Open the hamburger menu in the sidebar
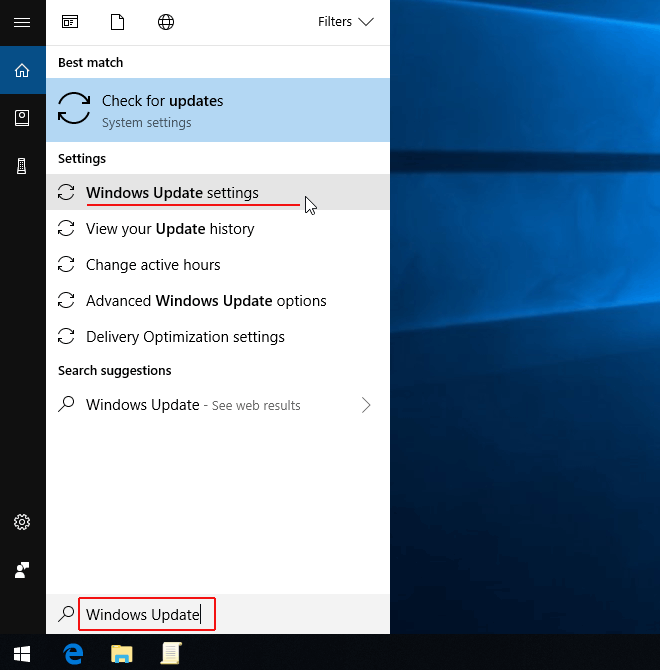 tap(22, 22)
